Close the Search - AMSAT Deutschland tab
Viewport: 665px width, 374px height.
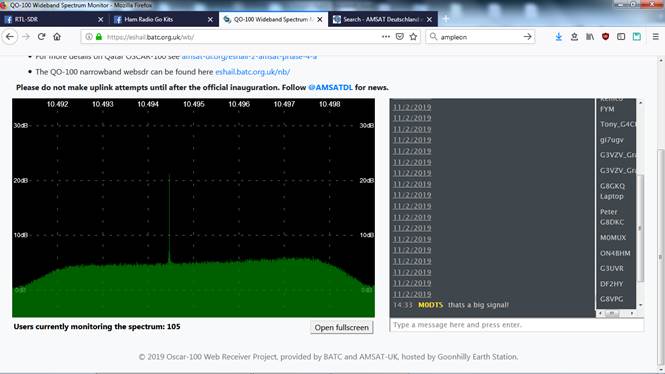[429, 20]
